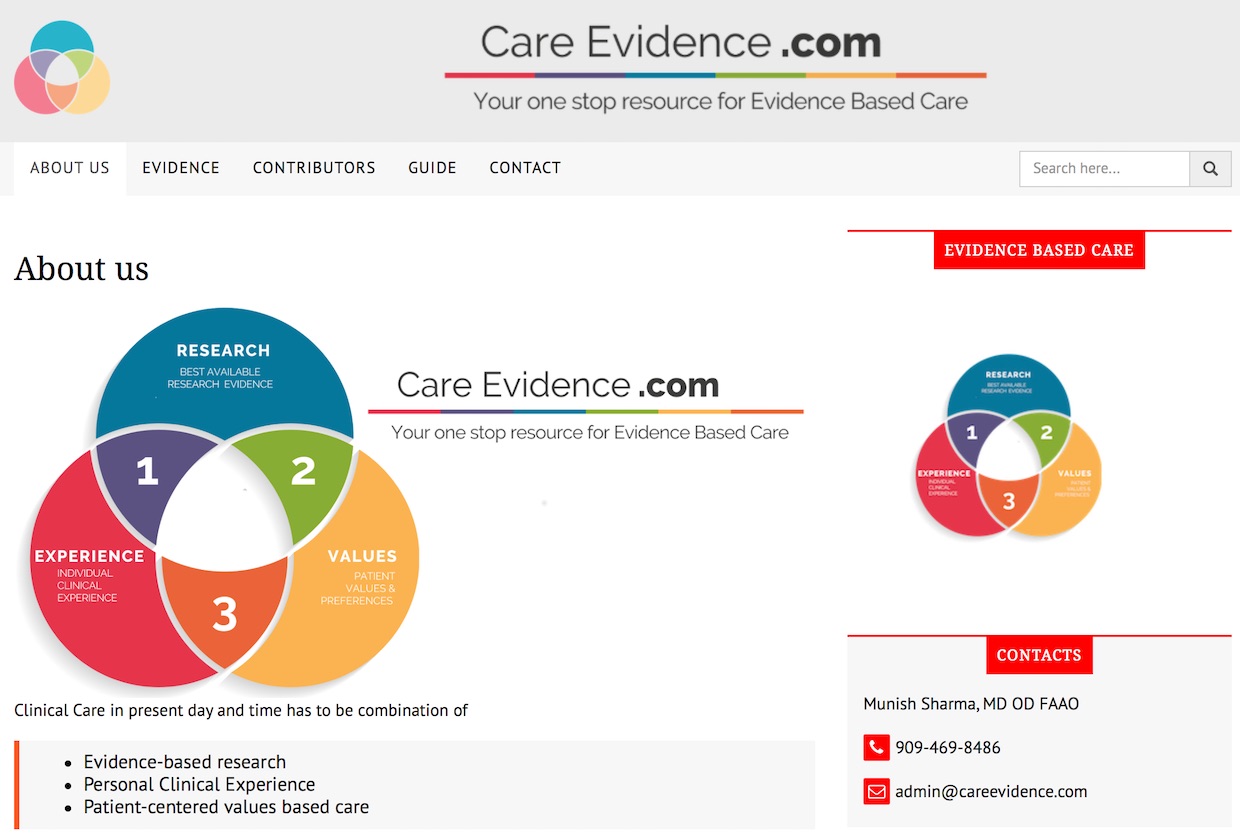This screenshot has width=1240, height=840.
Task: Open the EVIDENCE menu item
Action: tap(181, 168)
